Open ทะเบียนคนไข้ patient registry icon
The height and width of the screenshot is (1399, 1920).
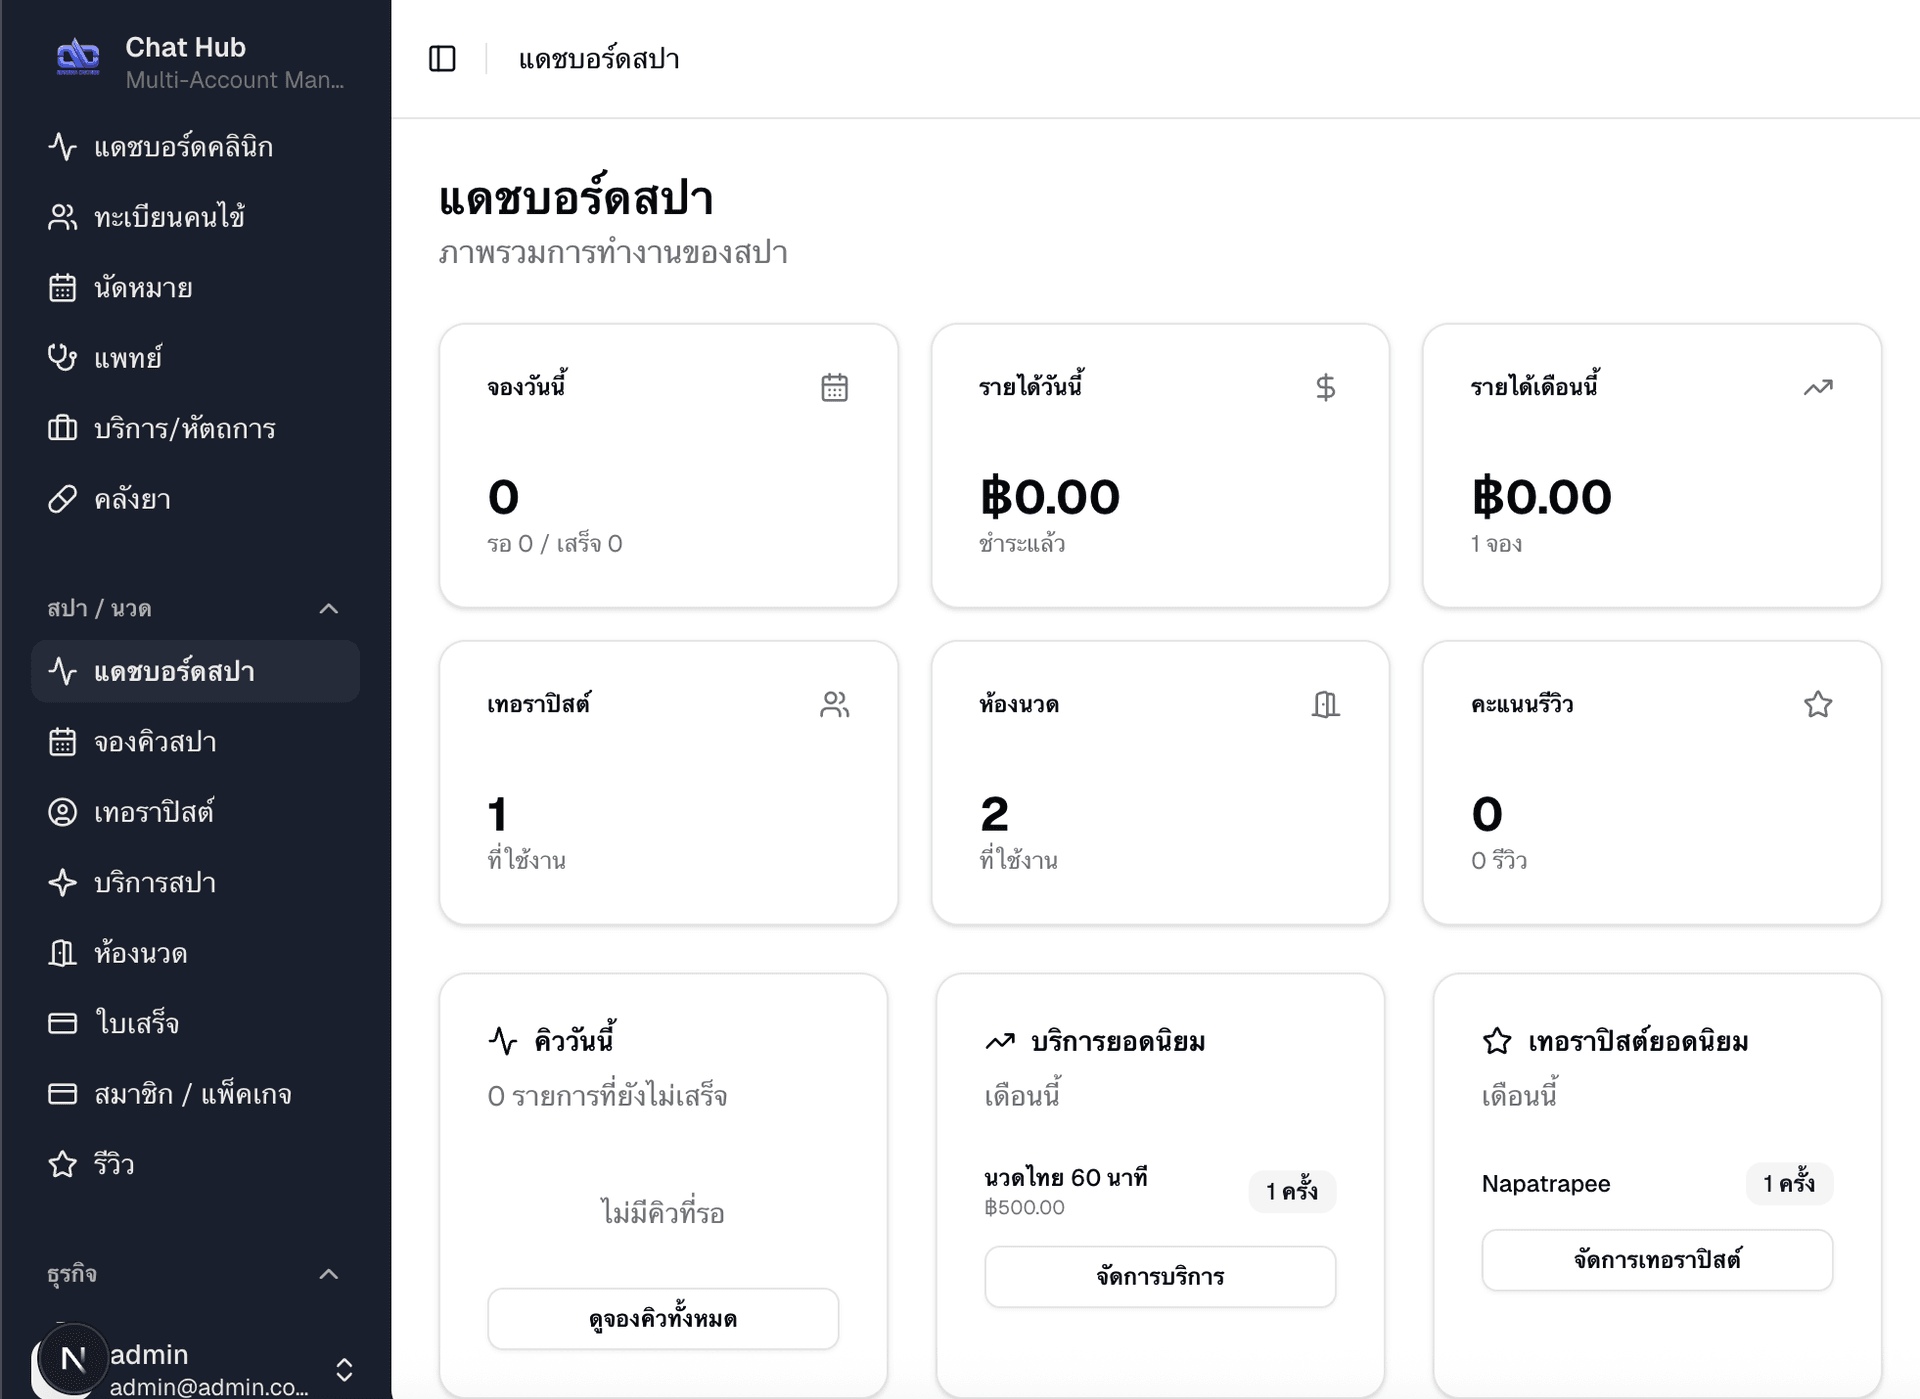click(x=62, y=217)
